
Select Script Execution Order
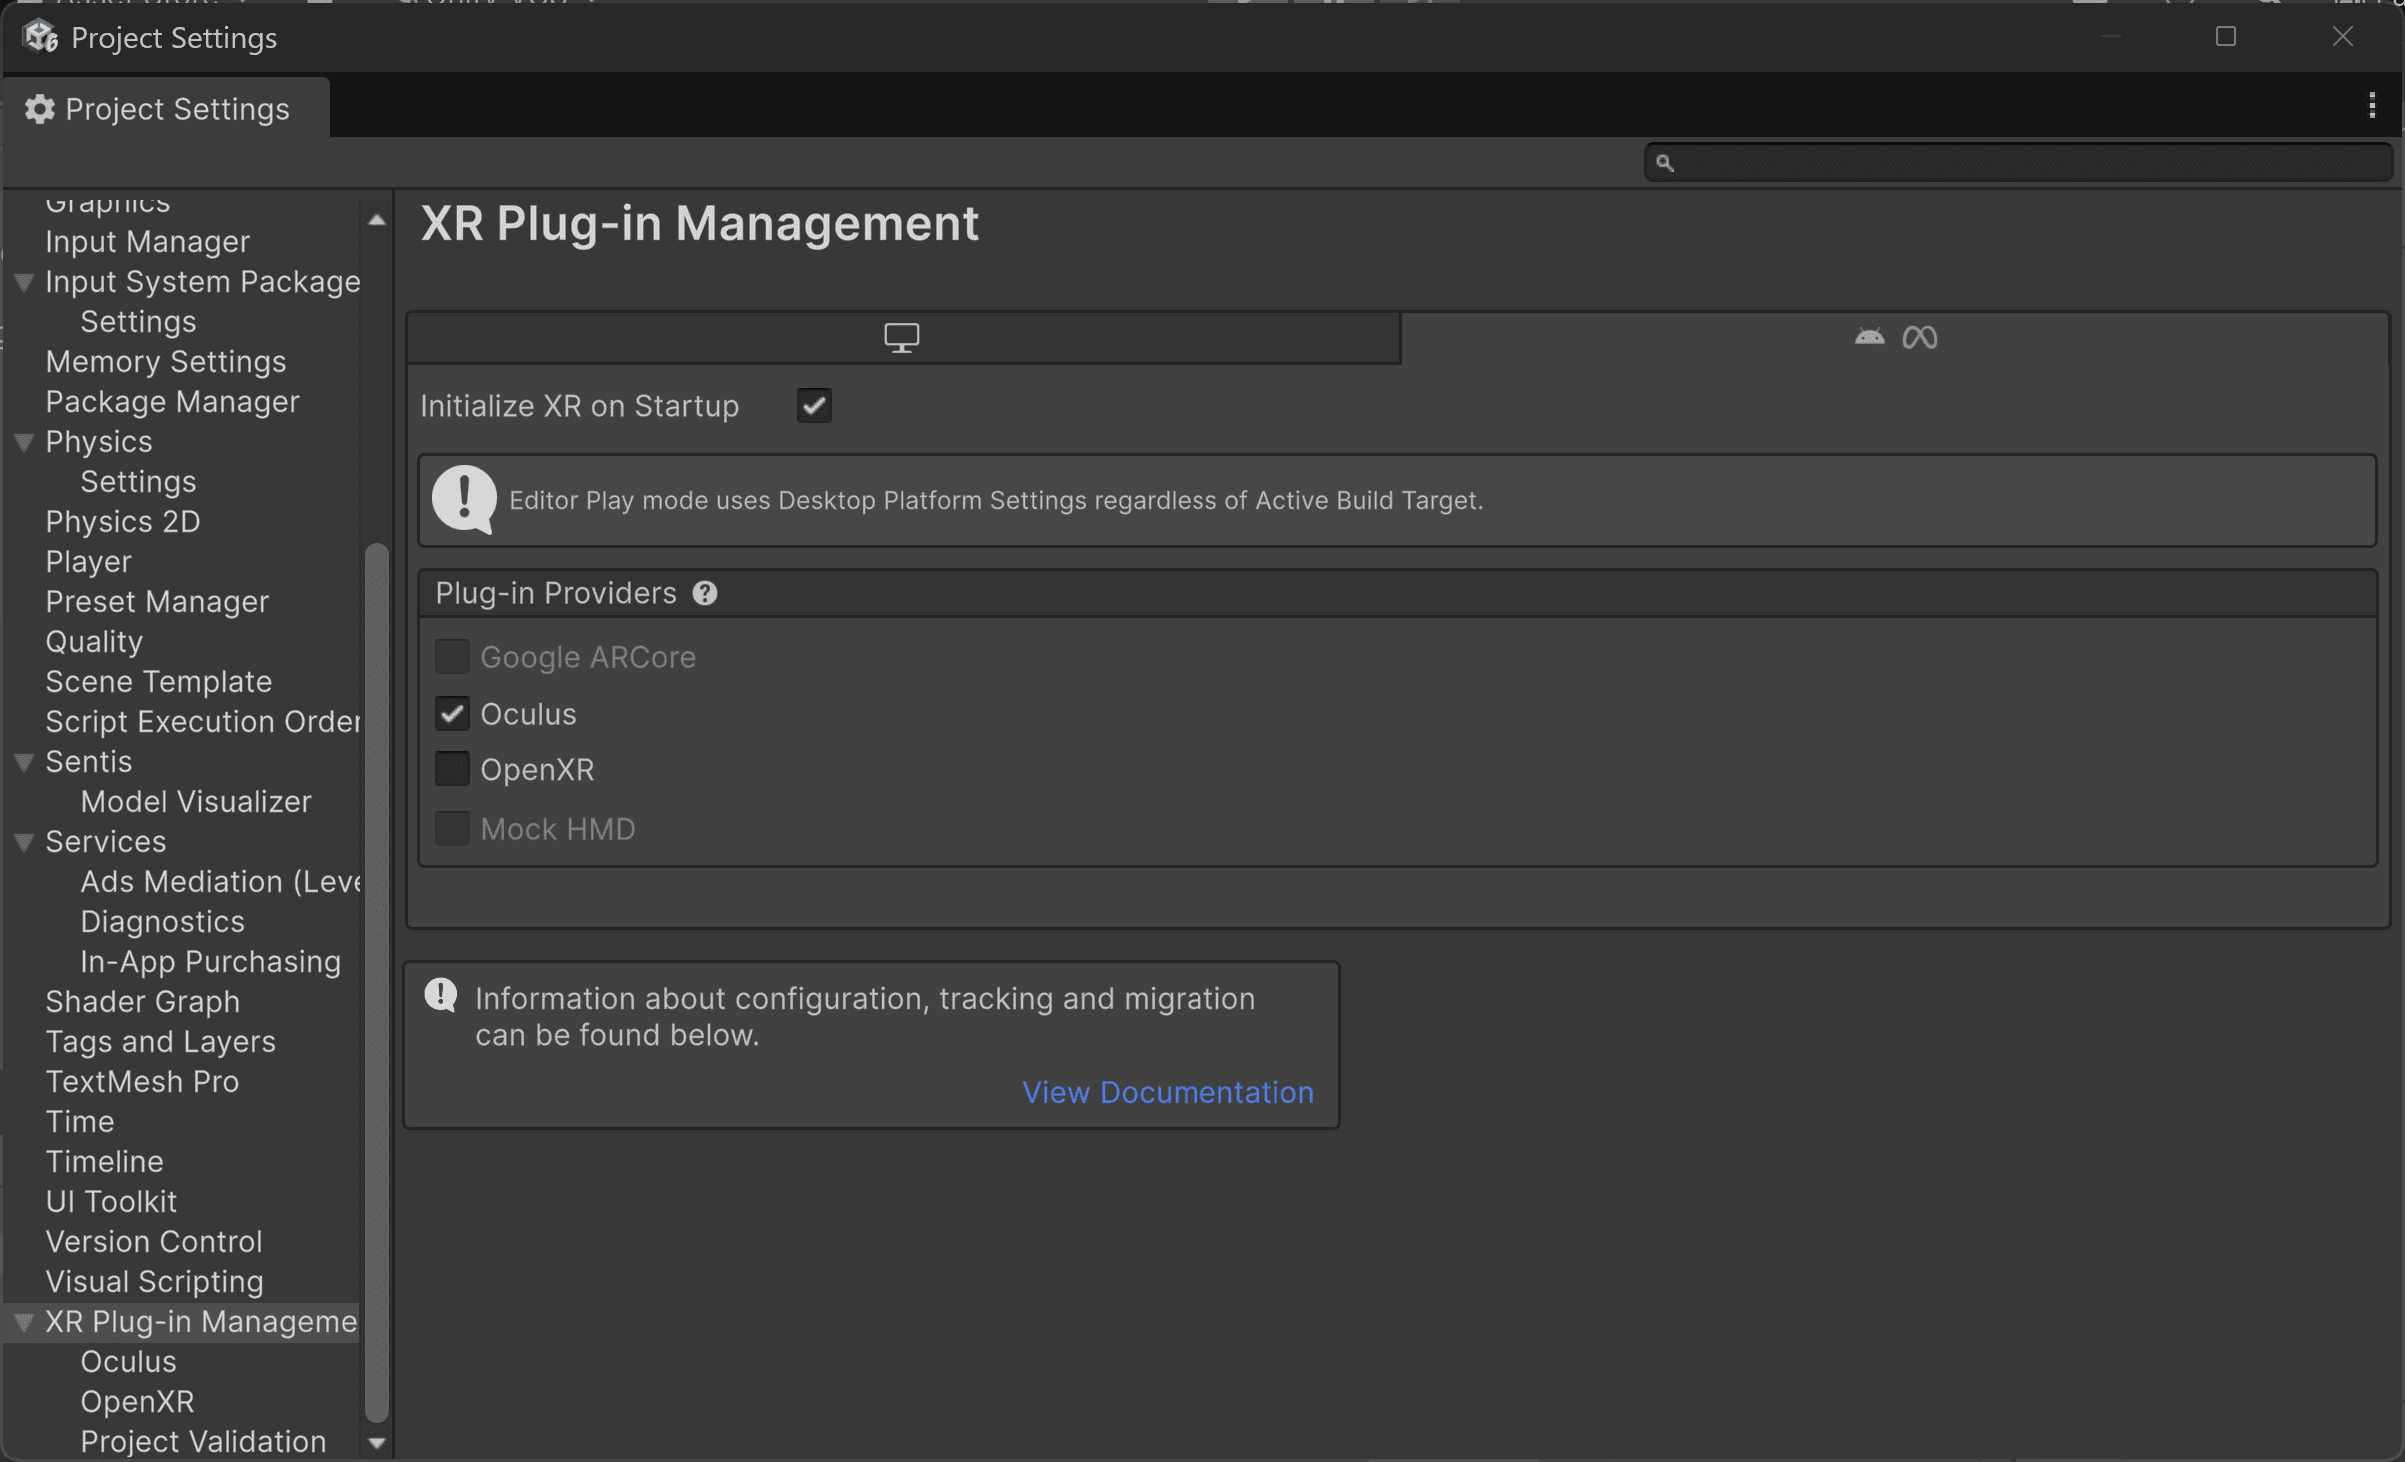[202, 722]
